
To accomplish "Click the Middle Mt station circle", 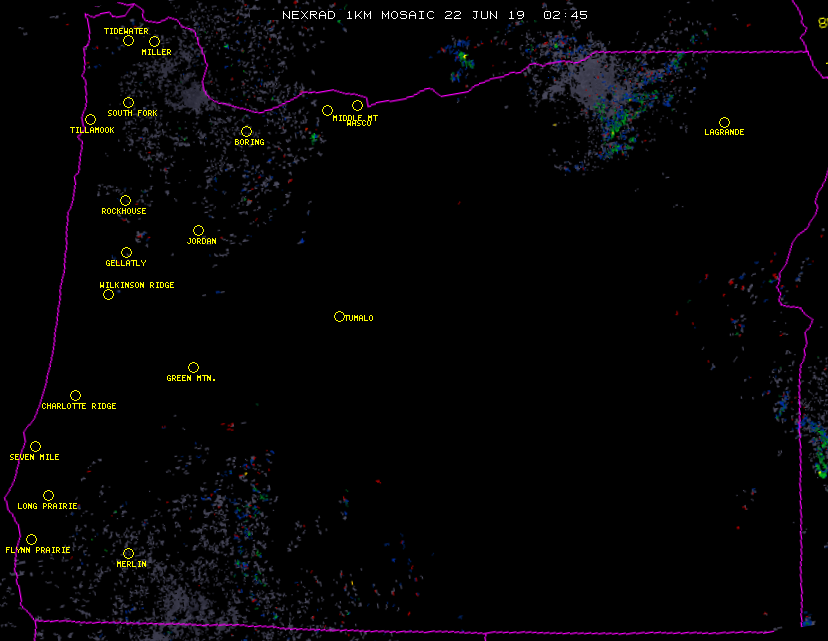I will [x=327, y=110].
